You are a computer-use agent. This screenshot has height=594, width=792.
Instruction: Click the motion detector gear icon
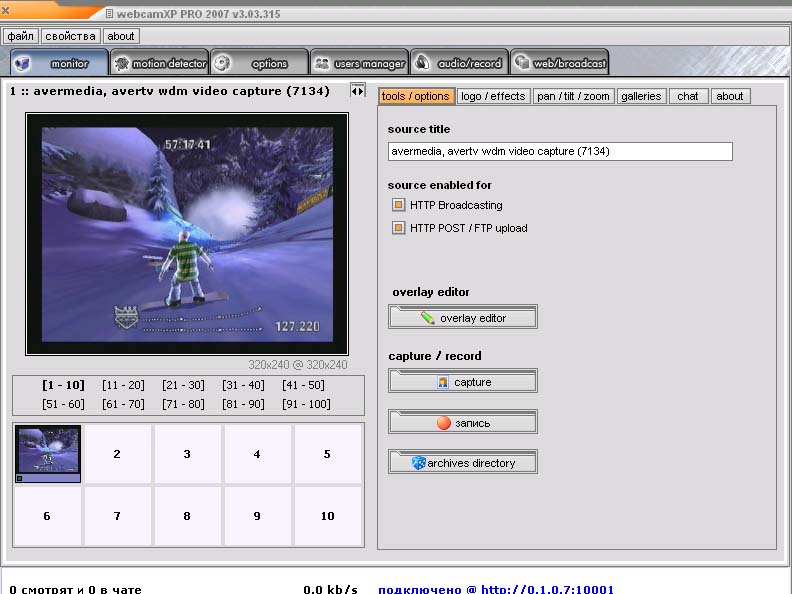click(x=122, y=64)
